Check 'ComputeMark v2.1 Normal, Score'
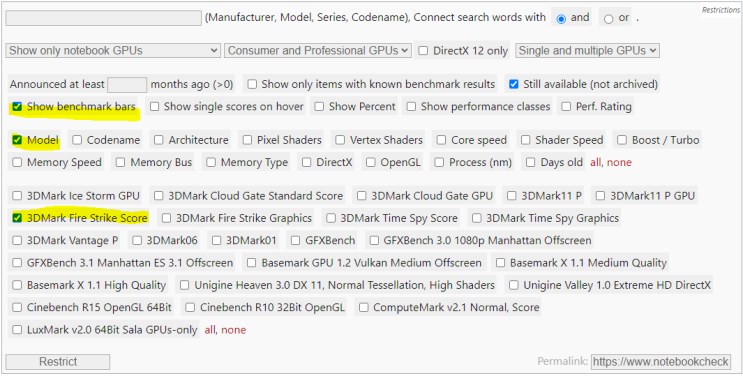Screen dimensions: 743x376 pos(363,307)
